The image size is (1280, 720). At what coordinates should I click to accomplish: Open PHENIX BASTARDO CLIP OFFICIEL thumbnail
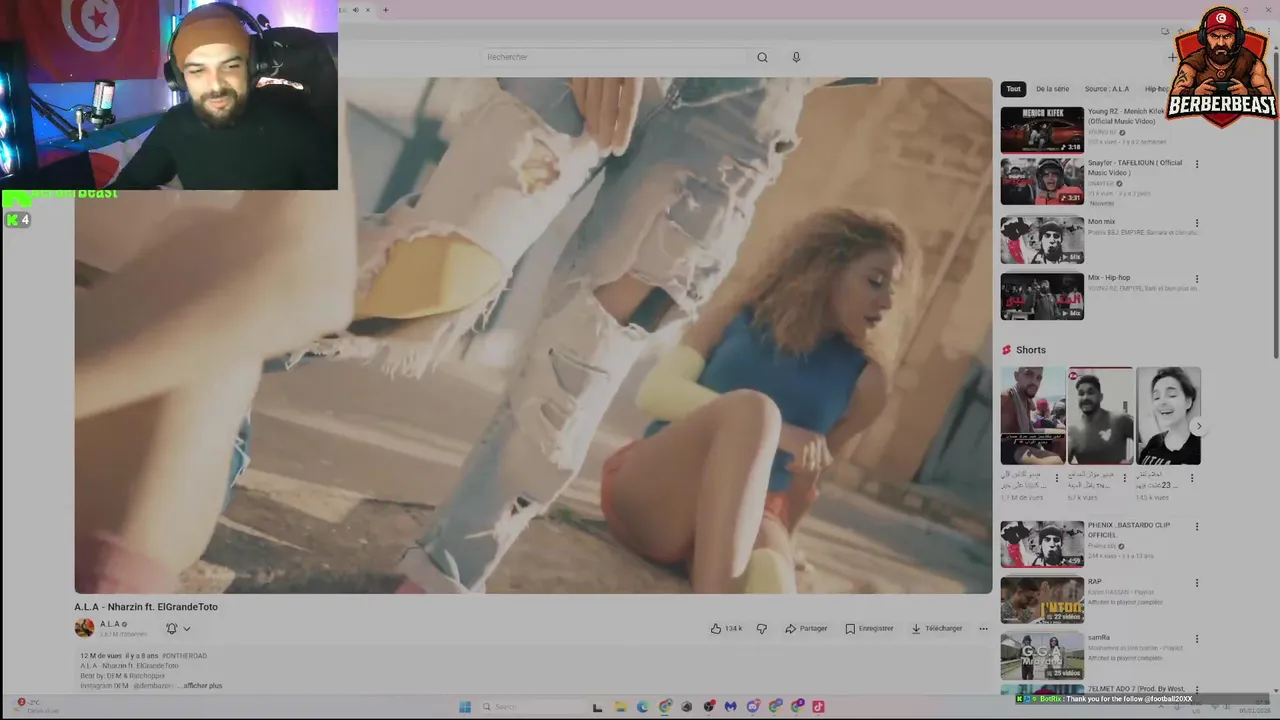(x=1042, y=544)
